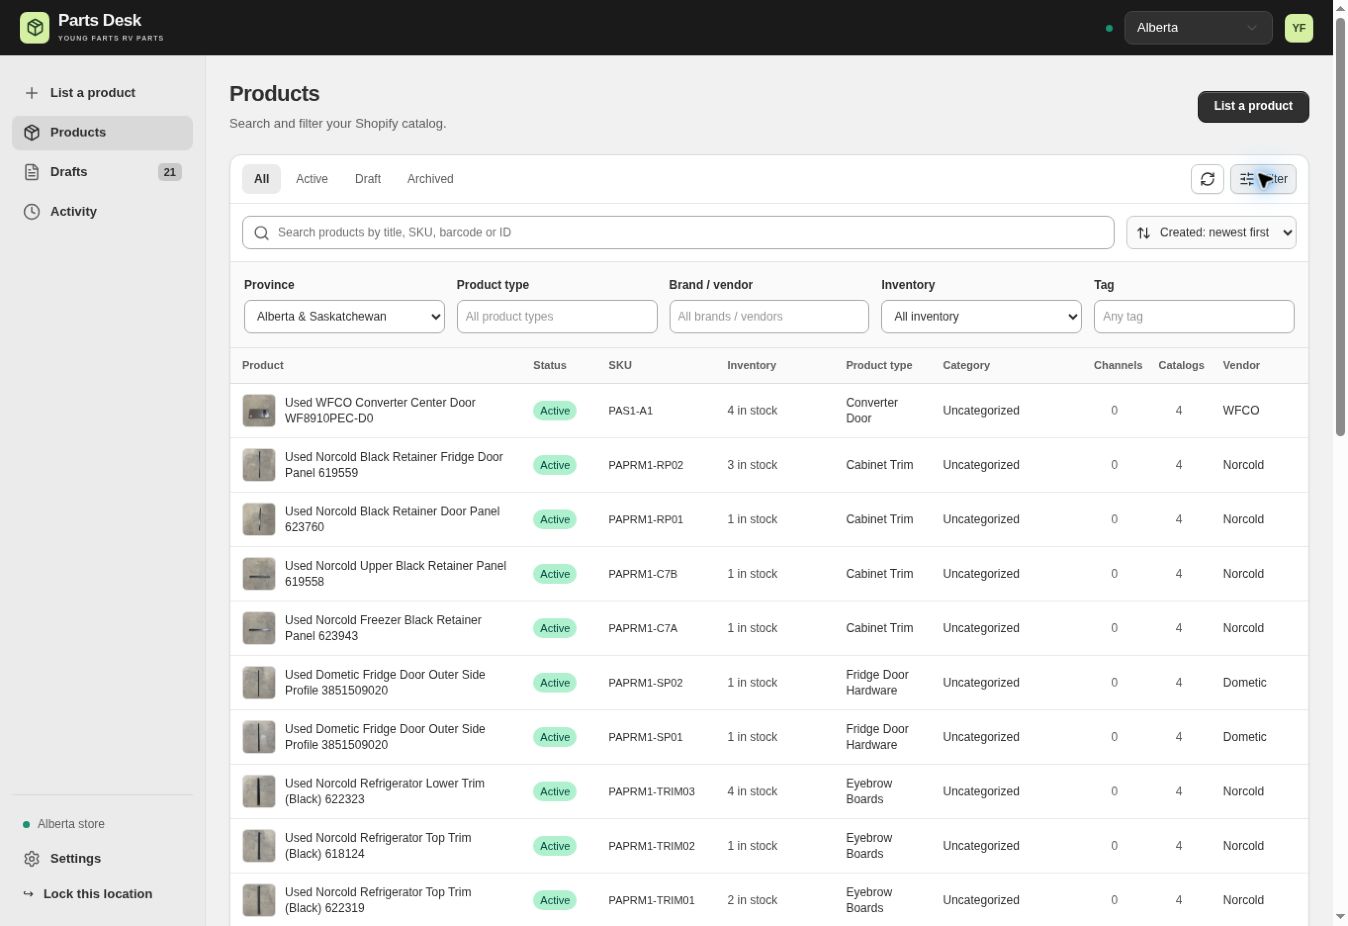1348x926 pixels.
Task: Click the All product types combo box
Action: 557,317
